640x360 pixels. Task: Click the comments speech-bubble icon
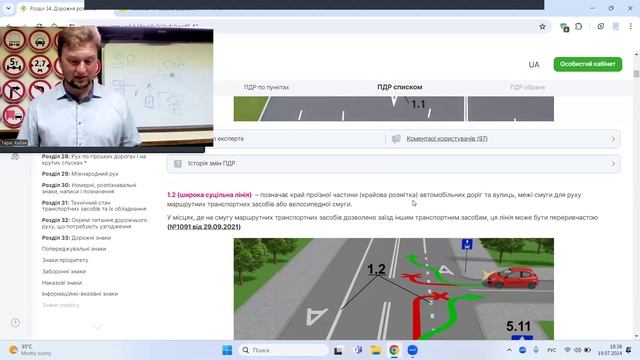click(x=396, y=139)
